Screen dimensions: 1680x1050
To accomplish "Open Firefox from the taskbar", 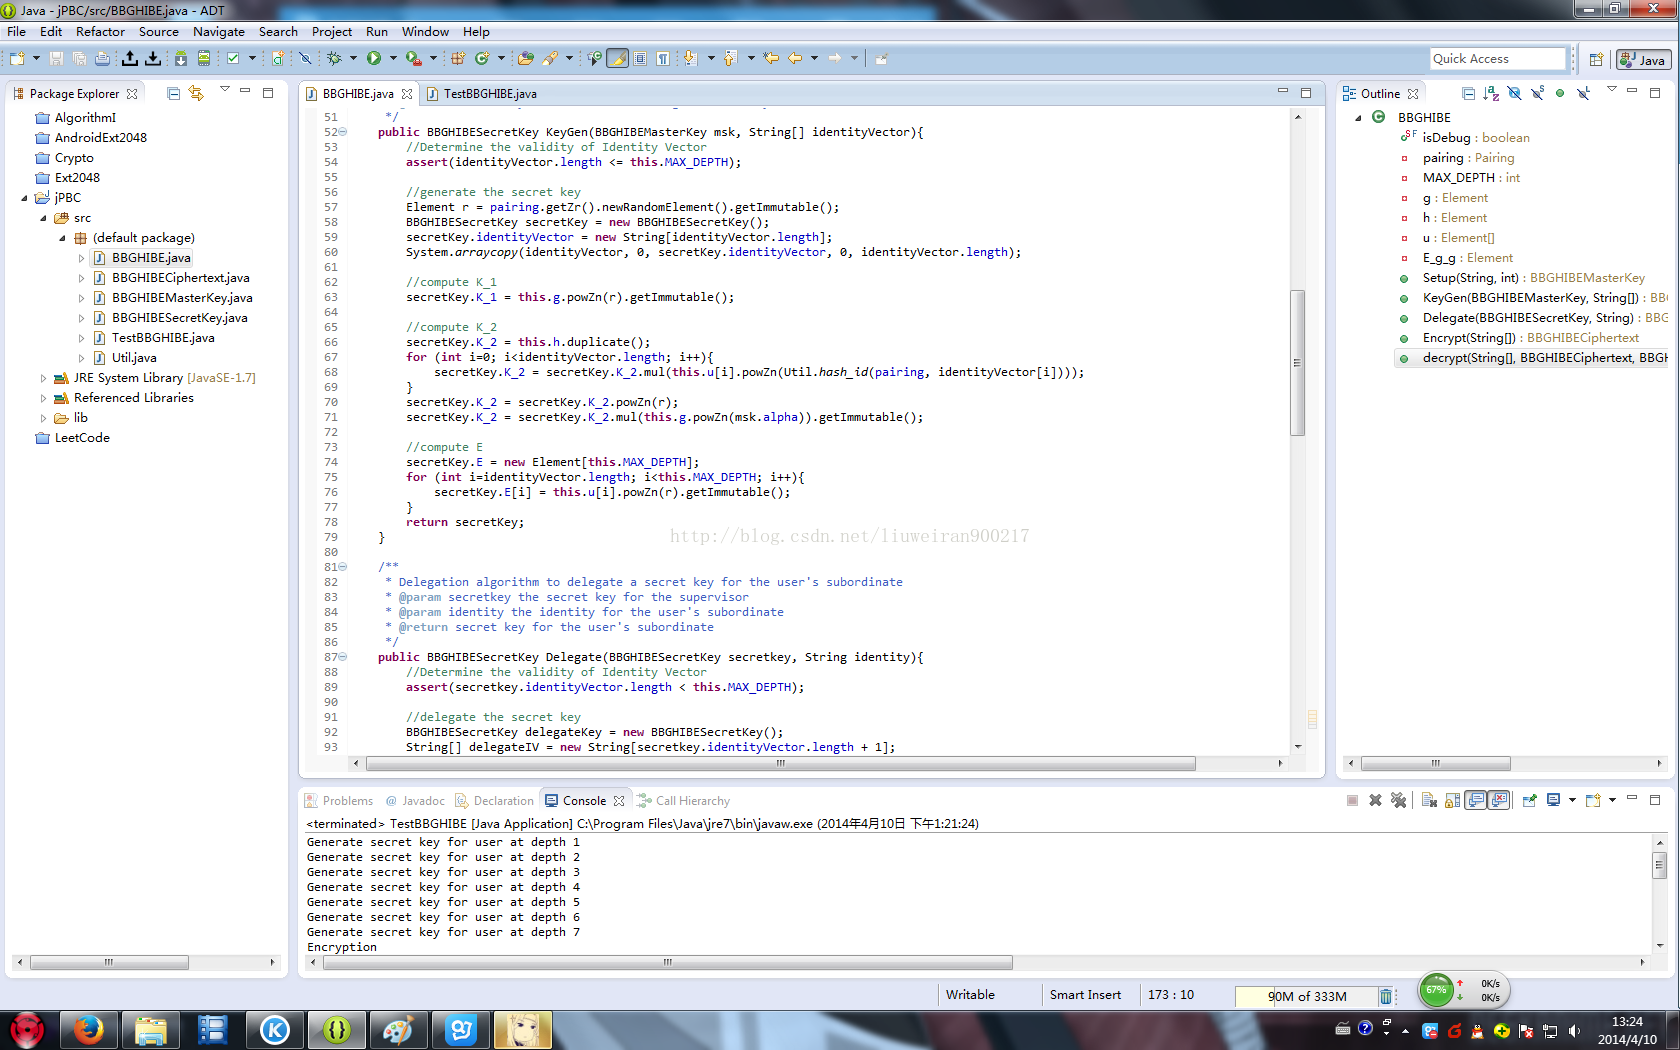I will tap(89, 1029).
